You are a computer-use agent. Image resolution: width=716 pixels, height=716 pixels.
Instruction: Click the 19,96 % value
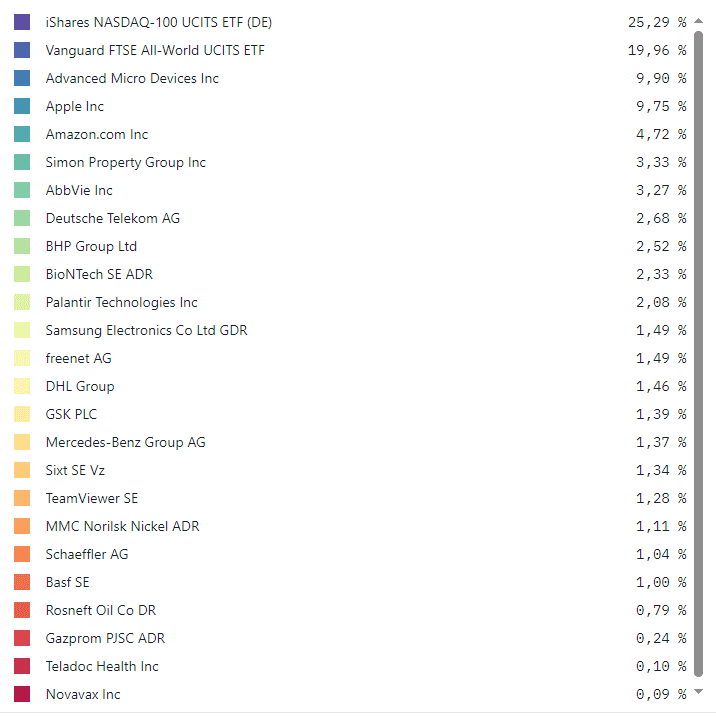[657, 50]
